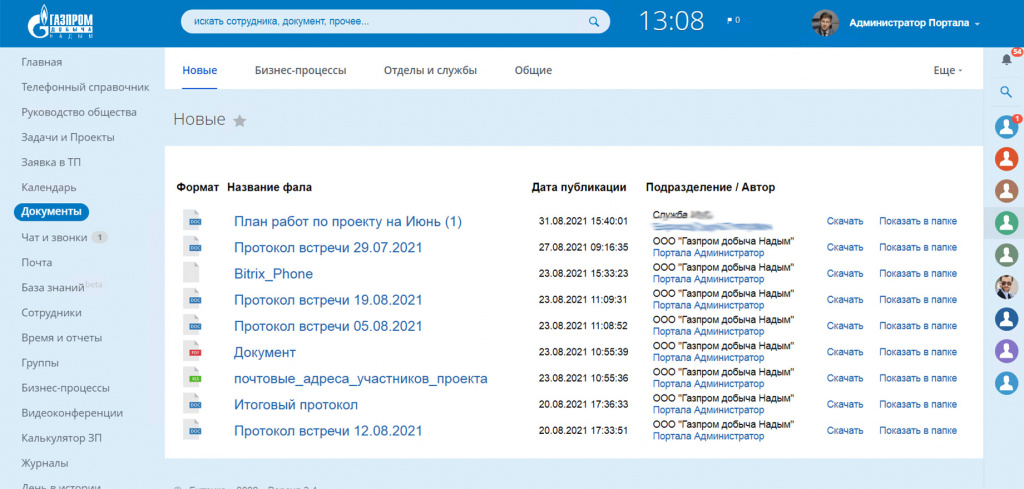Viewport: 1024px width, 489px height.
Task: Open Заявка в ТП in left menu
Action: point(51,162)
